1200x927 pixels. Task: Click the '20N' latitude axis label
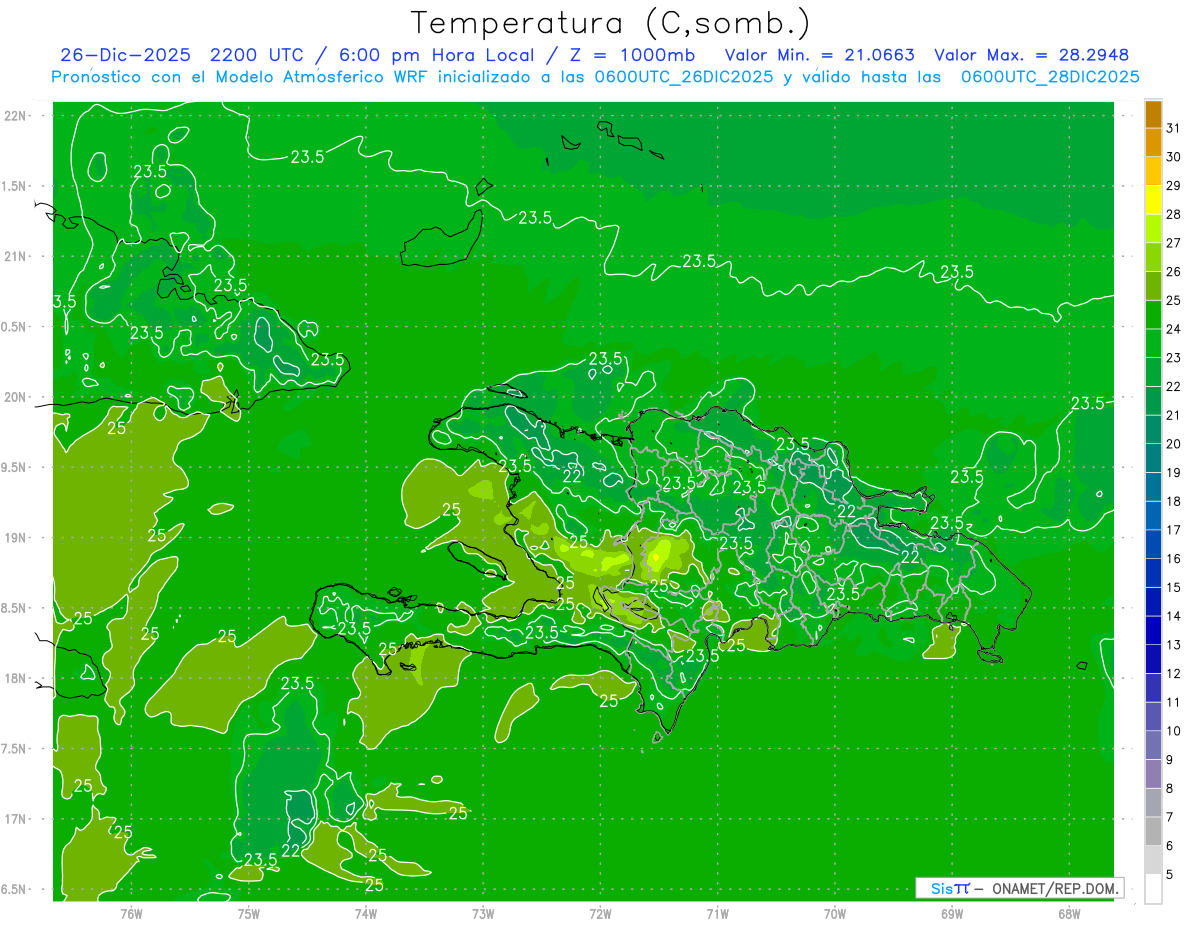tap(15, 397)
